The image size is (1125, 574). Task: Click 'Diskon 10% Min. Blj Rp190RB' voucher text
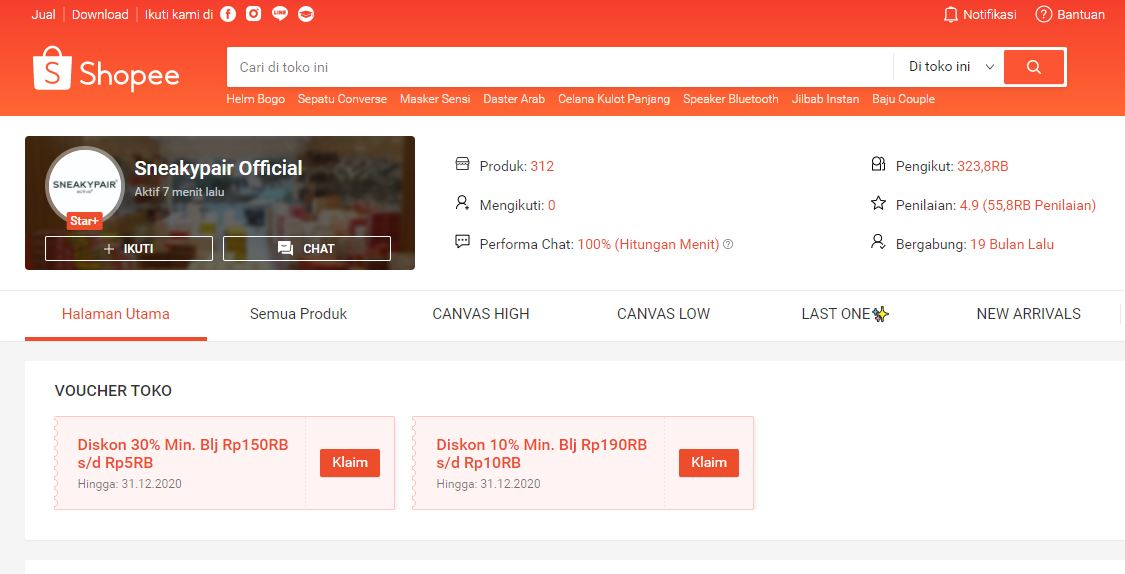coord(542,445)
